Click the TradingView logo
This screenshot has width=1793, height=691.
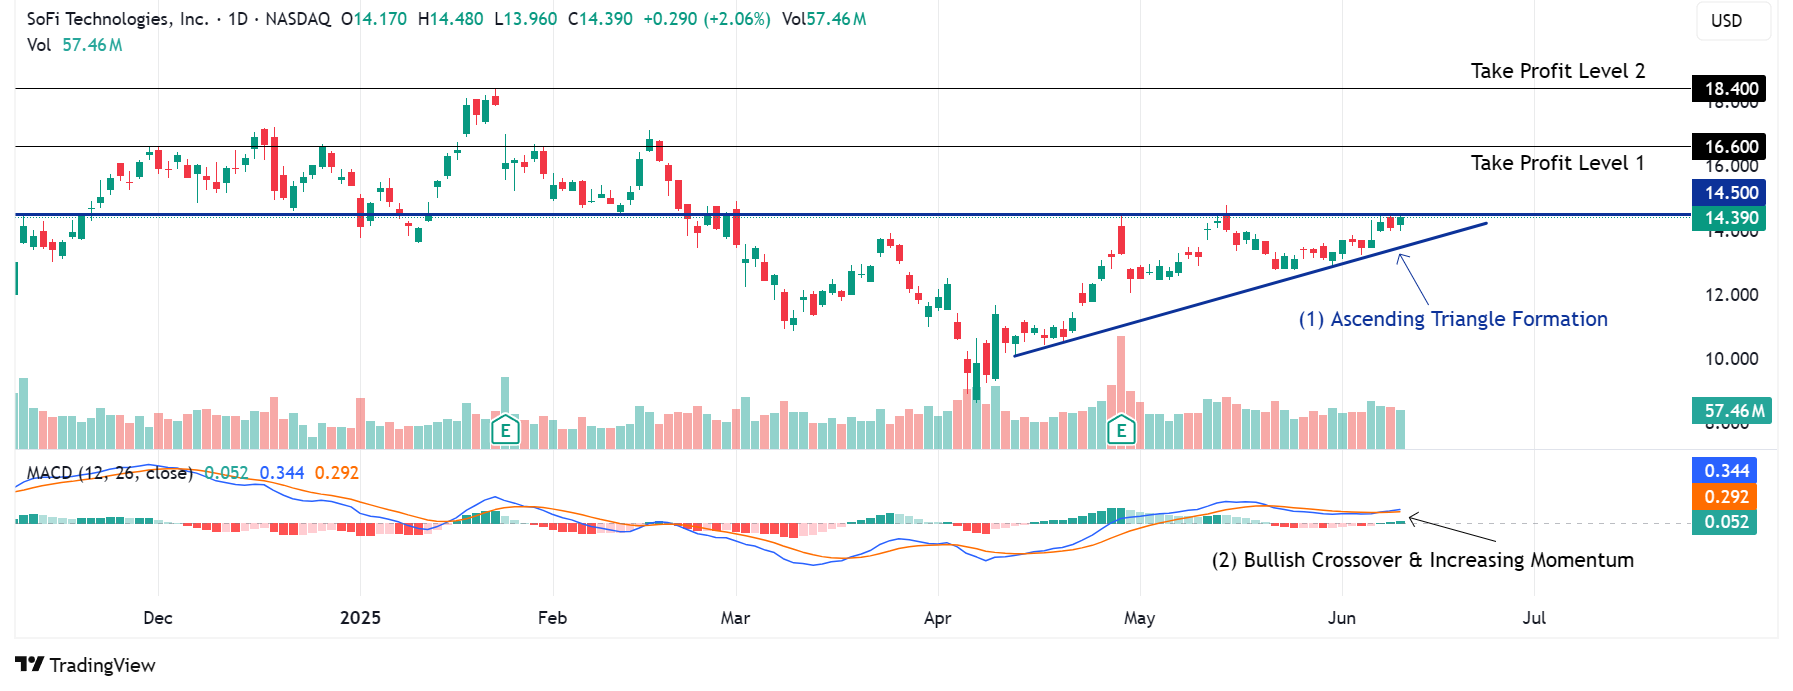coord(86,665)
